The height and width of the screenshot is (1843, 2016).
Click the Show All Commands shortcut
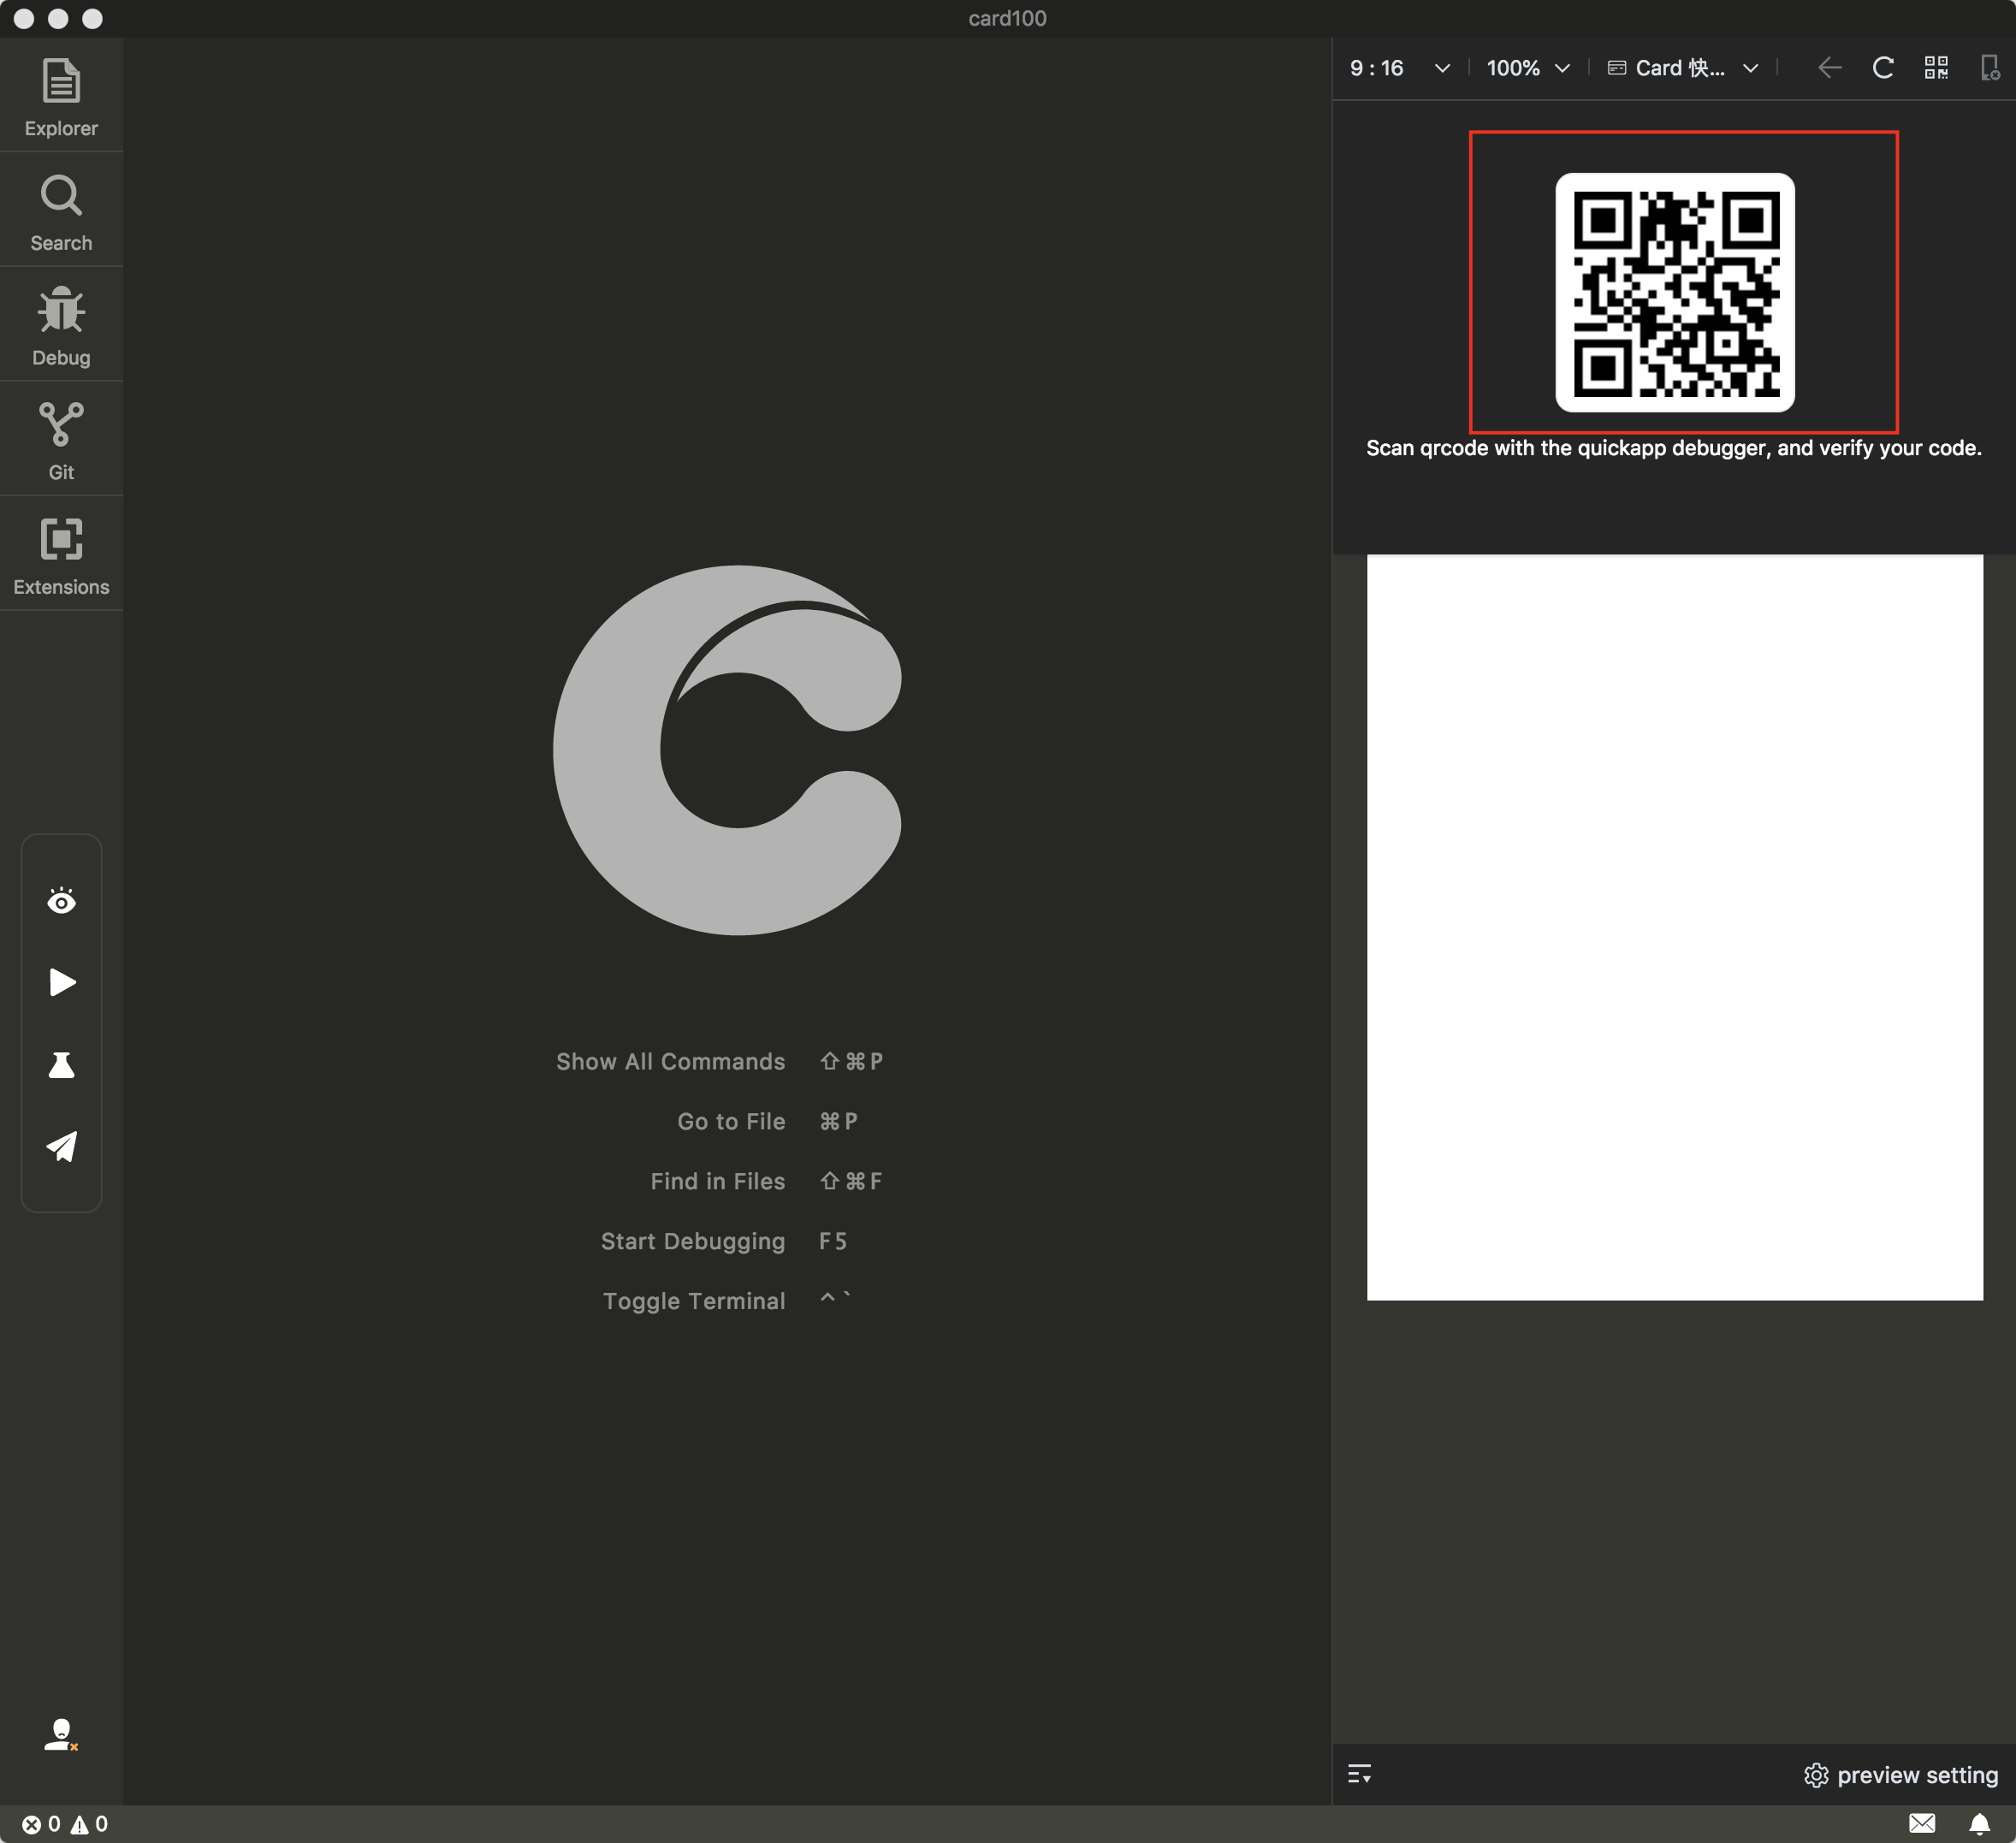tap(670, 1061)
